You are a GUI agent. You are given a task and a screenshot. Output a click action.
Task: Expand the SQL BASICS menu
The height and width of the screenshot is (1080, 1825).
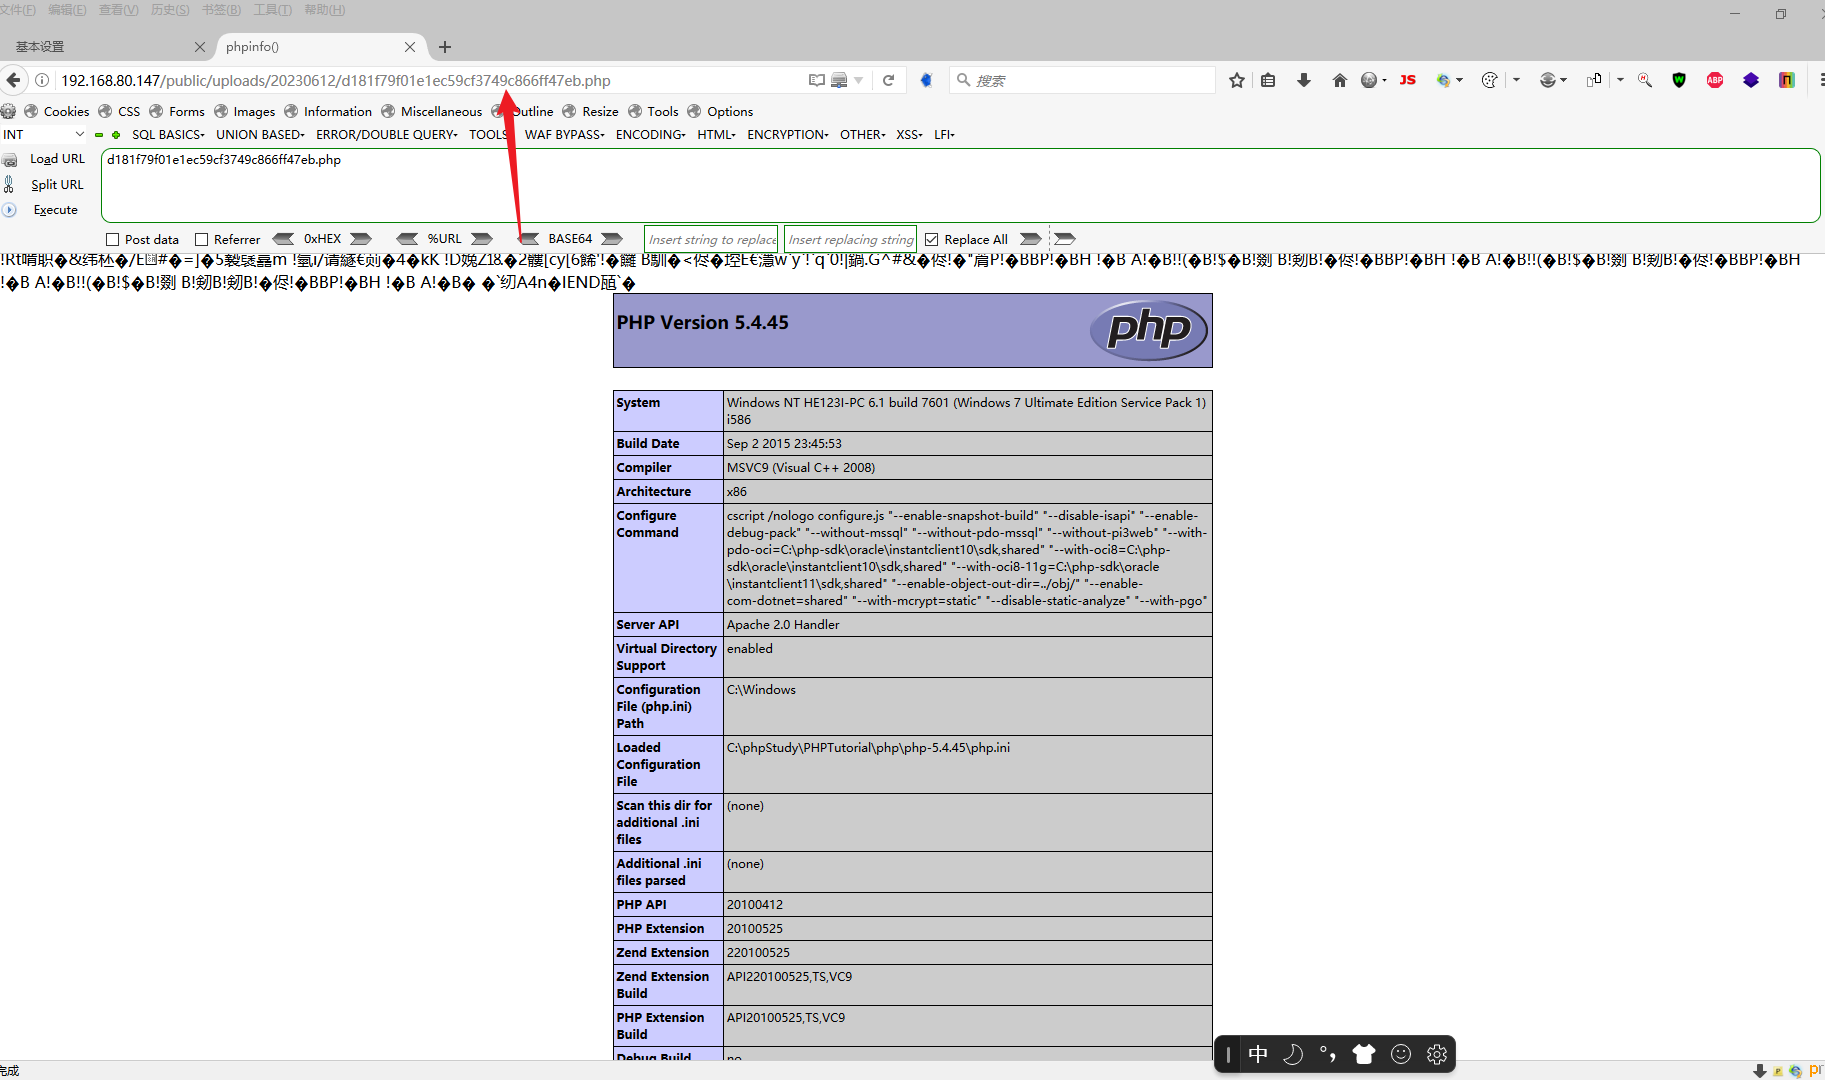[168, 135]
